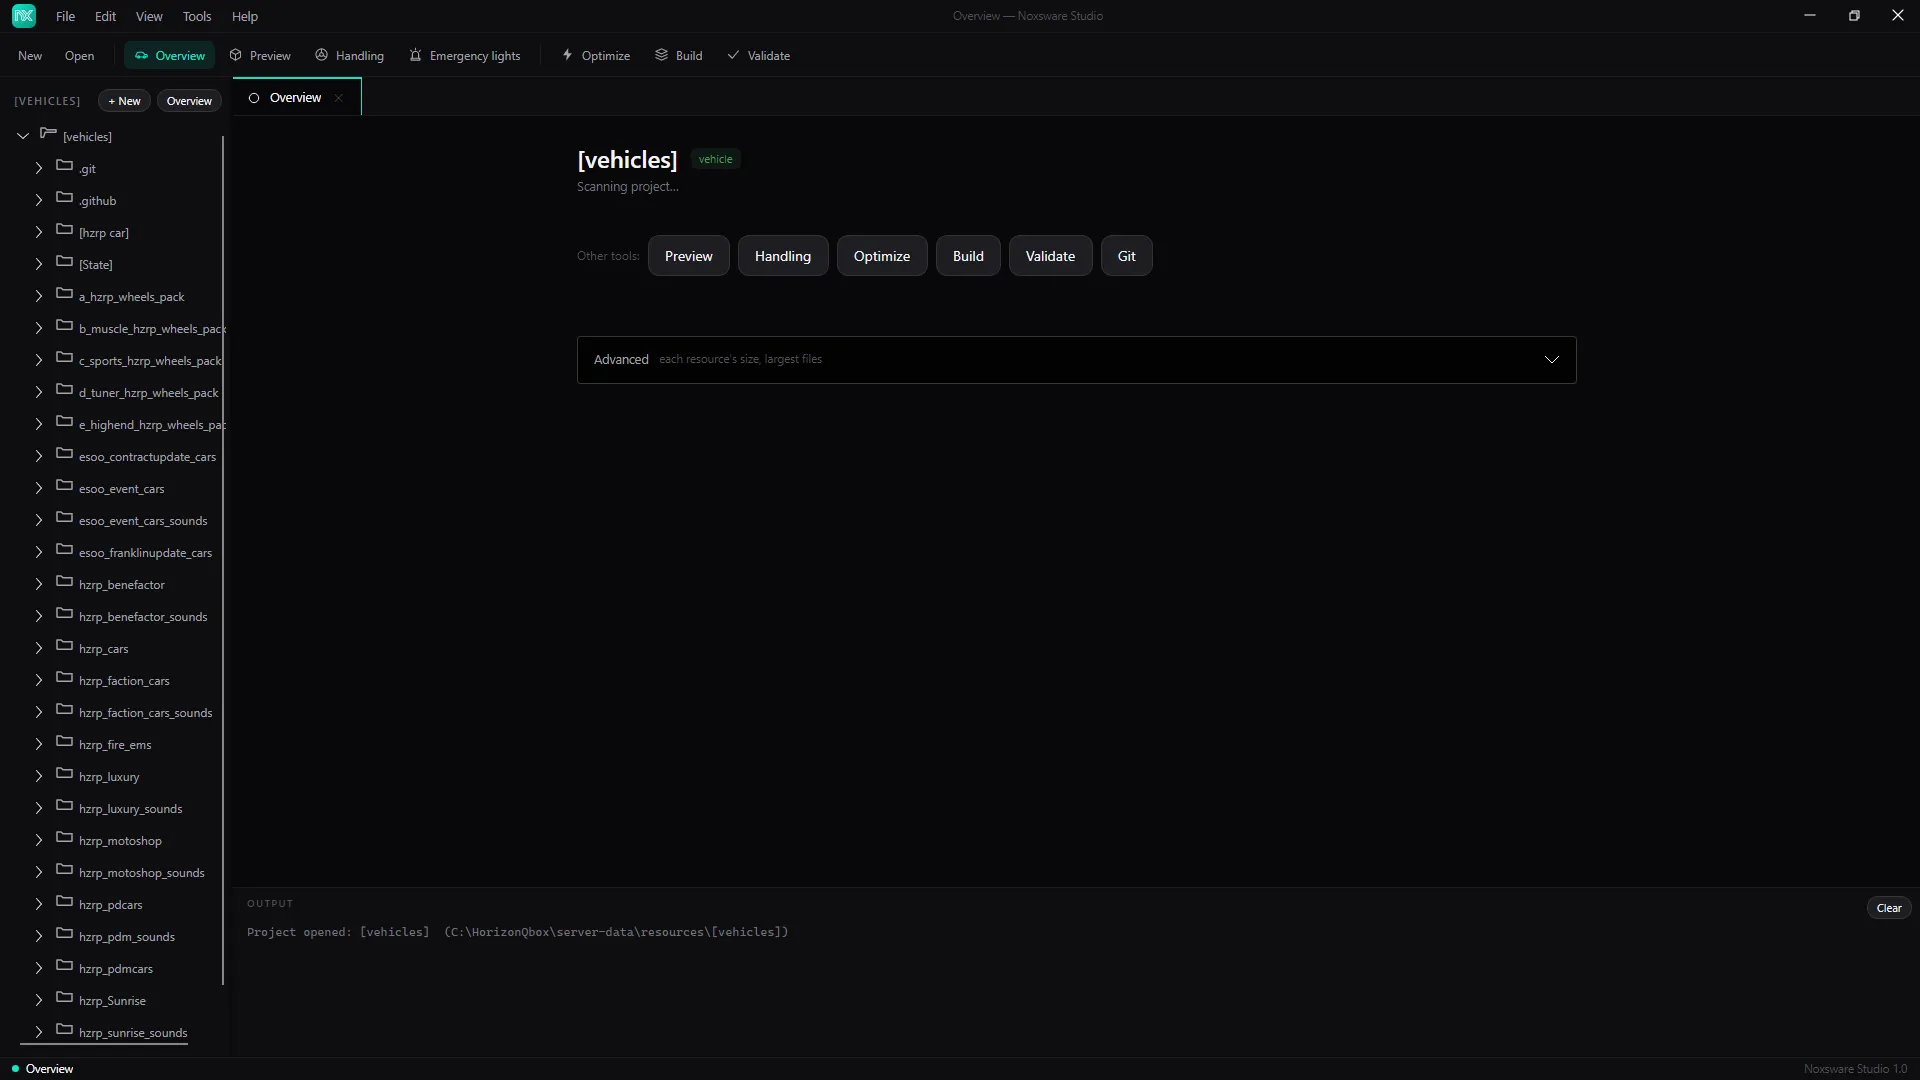Expand the Advanced section chevron
Screen dimensions: 1920x1080
click(x=1552, y=360)
